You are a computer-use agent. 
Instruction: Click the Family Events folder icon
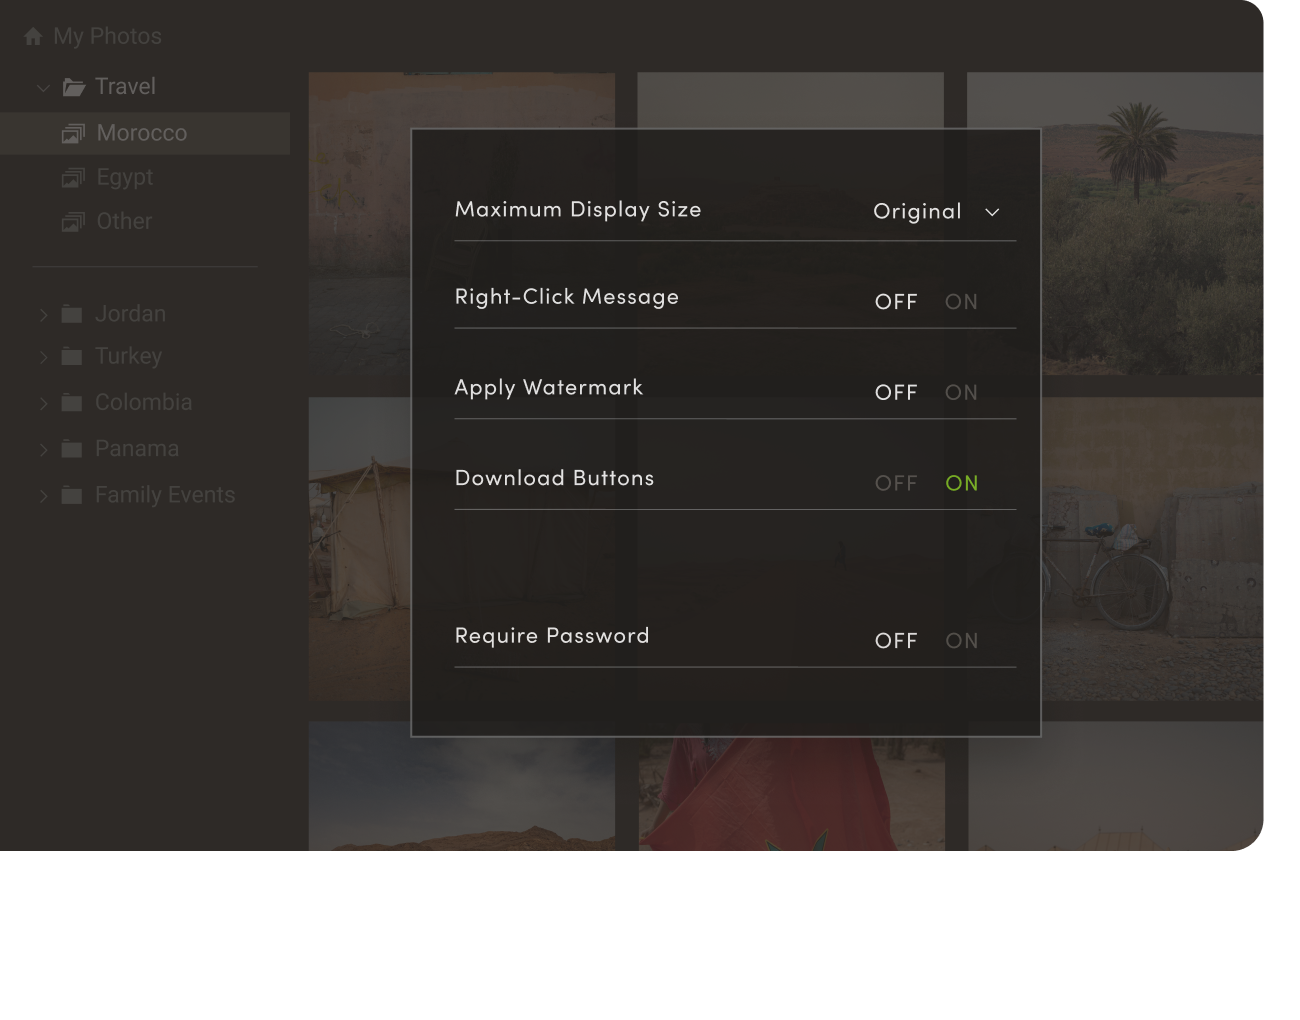71,495
